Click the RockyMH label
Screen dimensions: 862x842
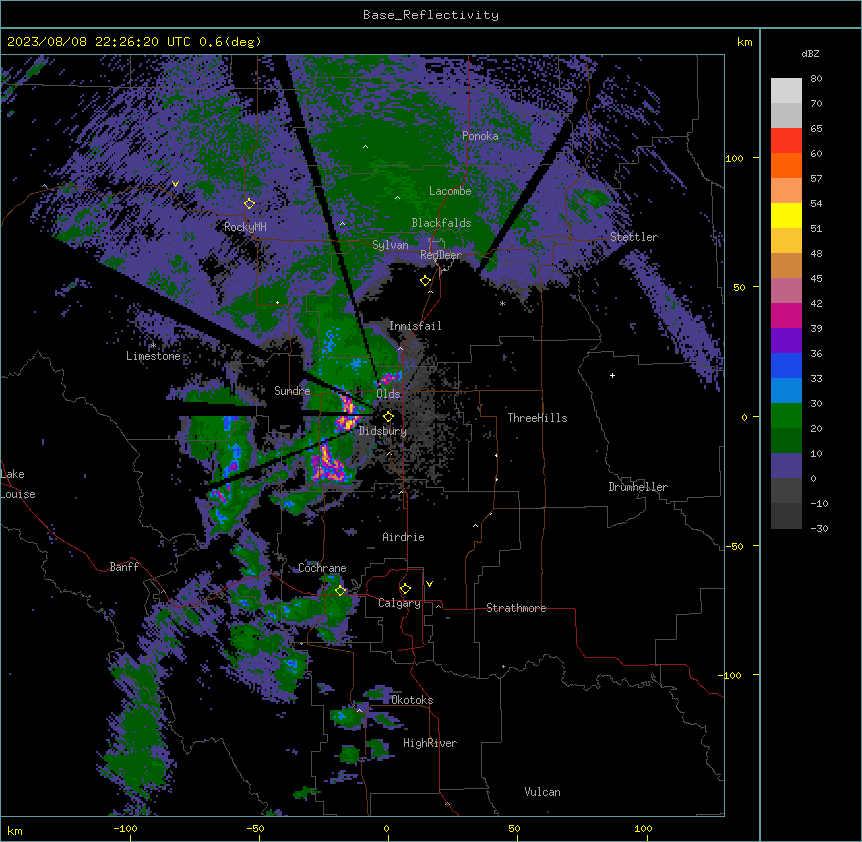[245, 227]
